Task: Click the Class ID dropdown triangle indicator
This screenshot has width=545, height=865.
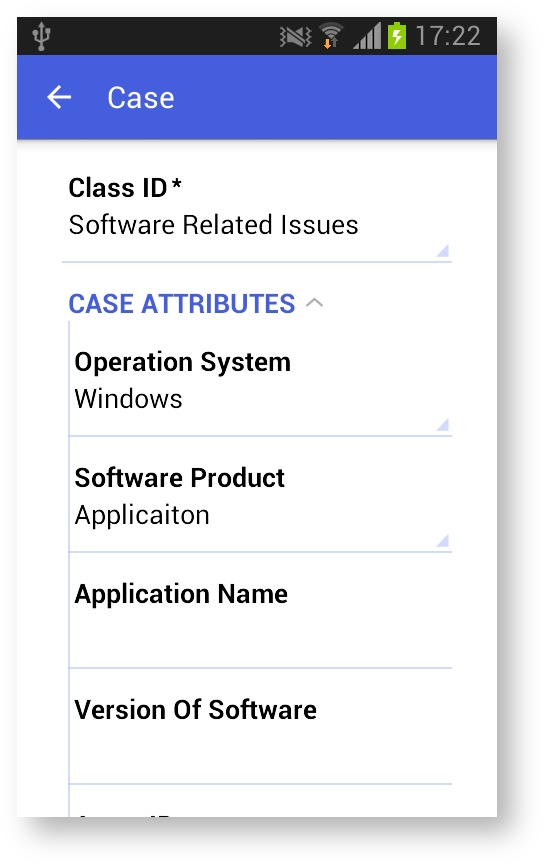Action: tap(442, 250)
